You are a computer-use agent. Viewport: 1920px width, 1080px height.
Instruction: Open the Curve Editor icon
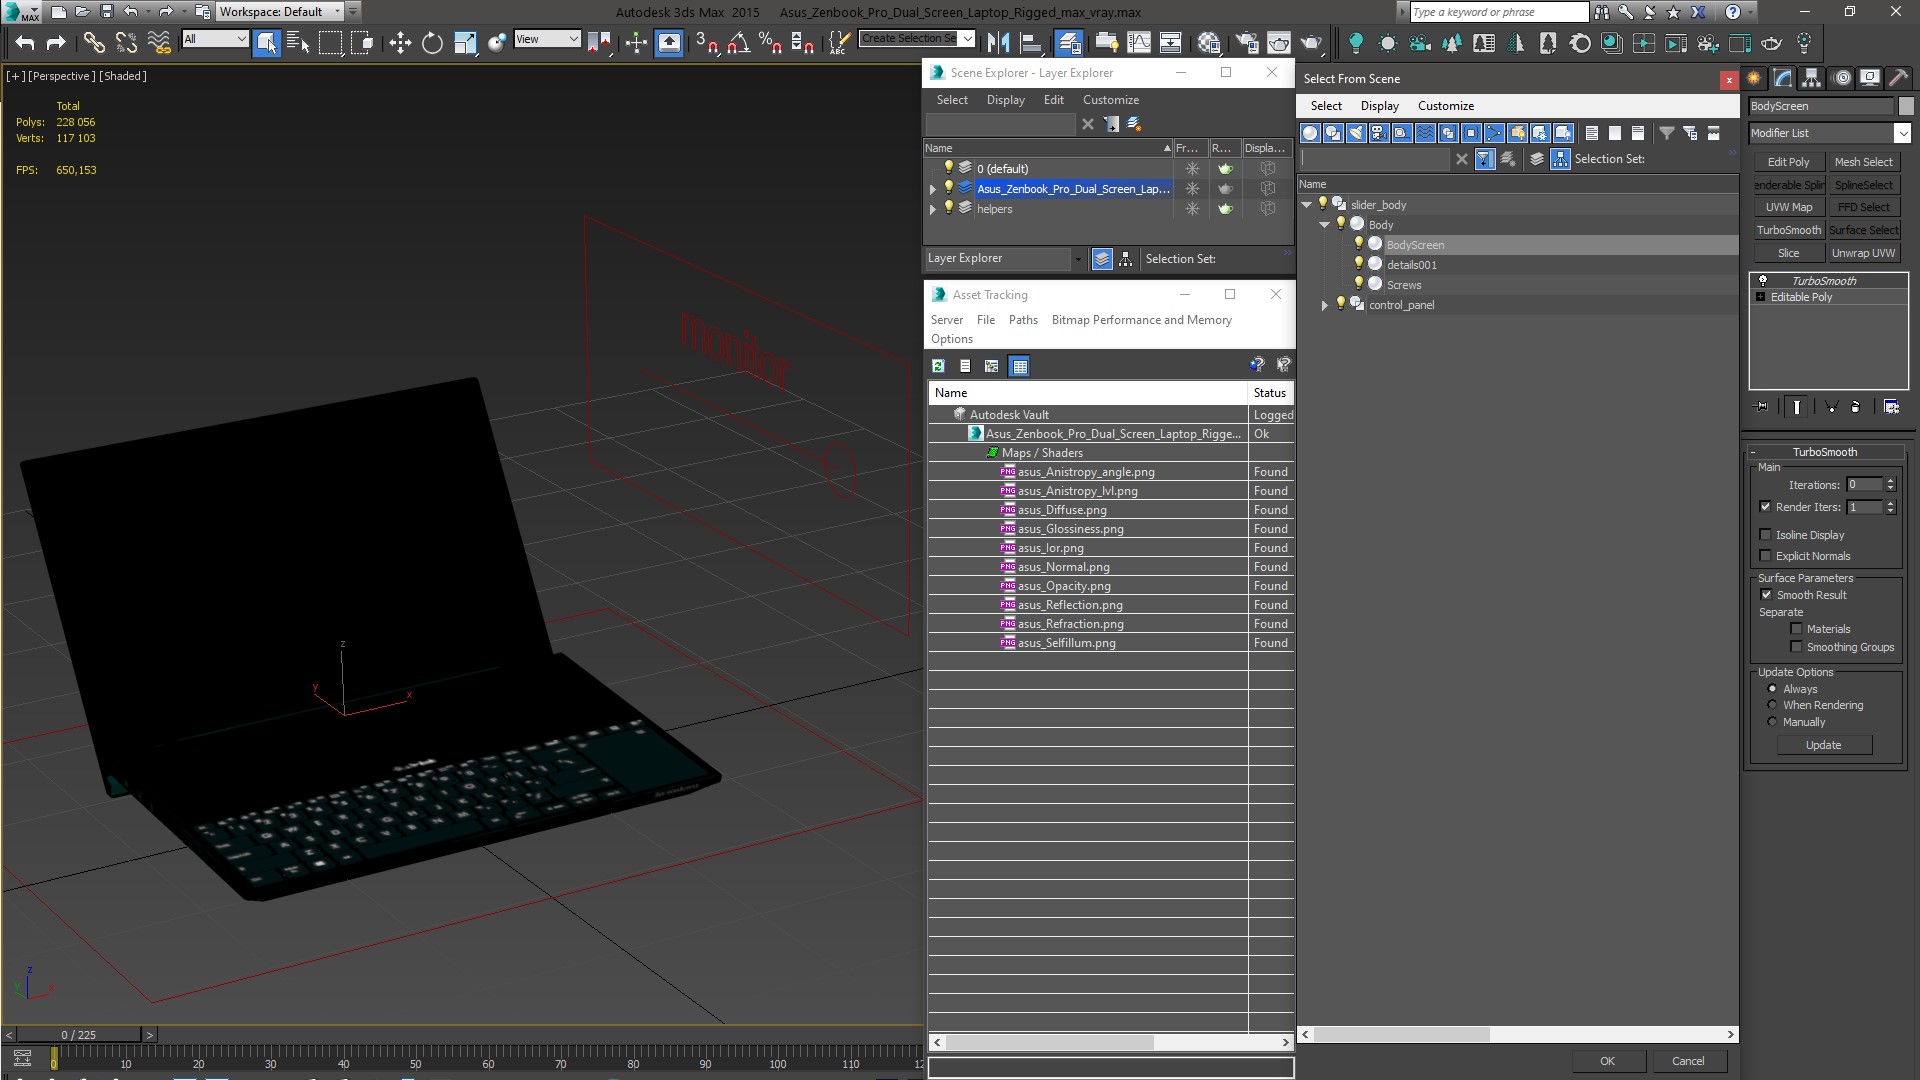1139,42
